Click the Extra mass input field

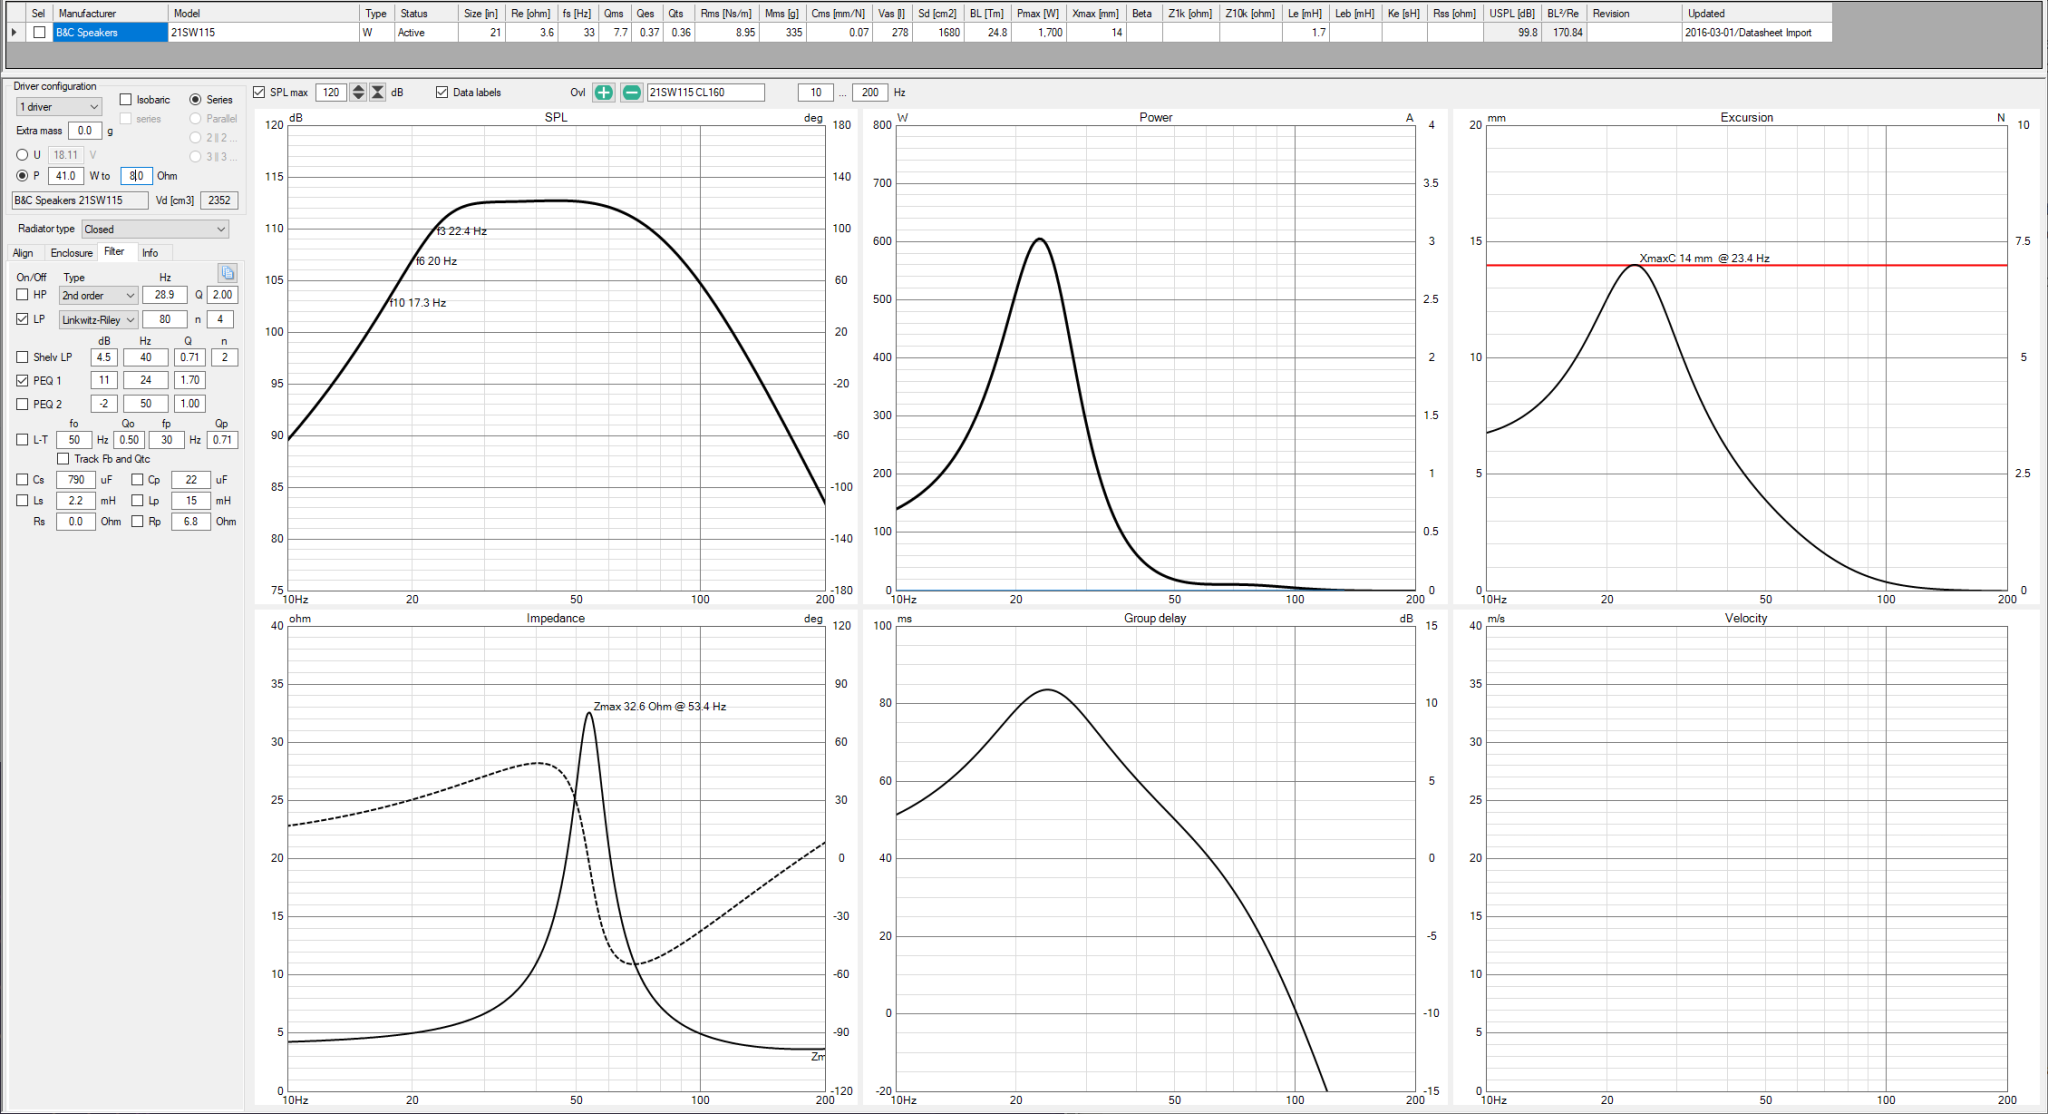point(85,130)
